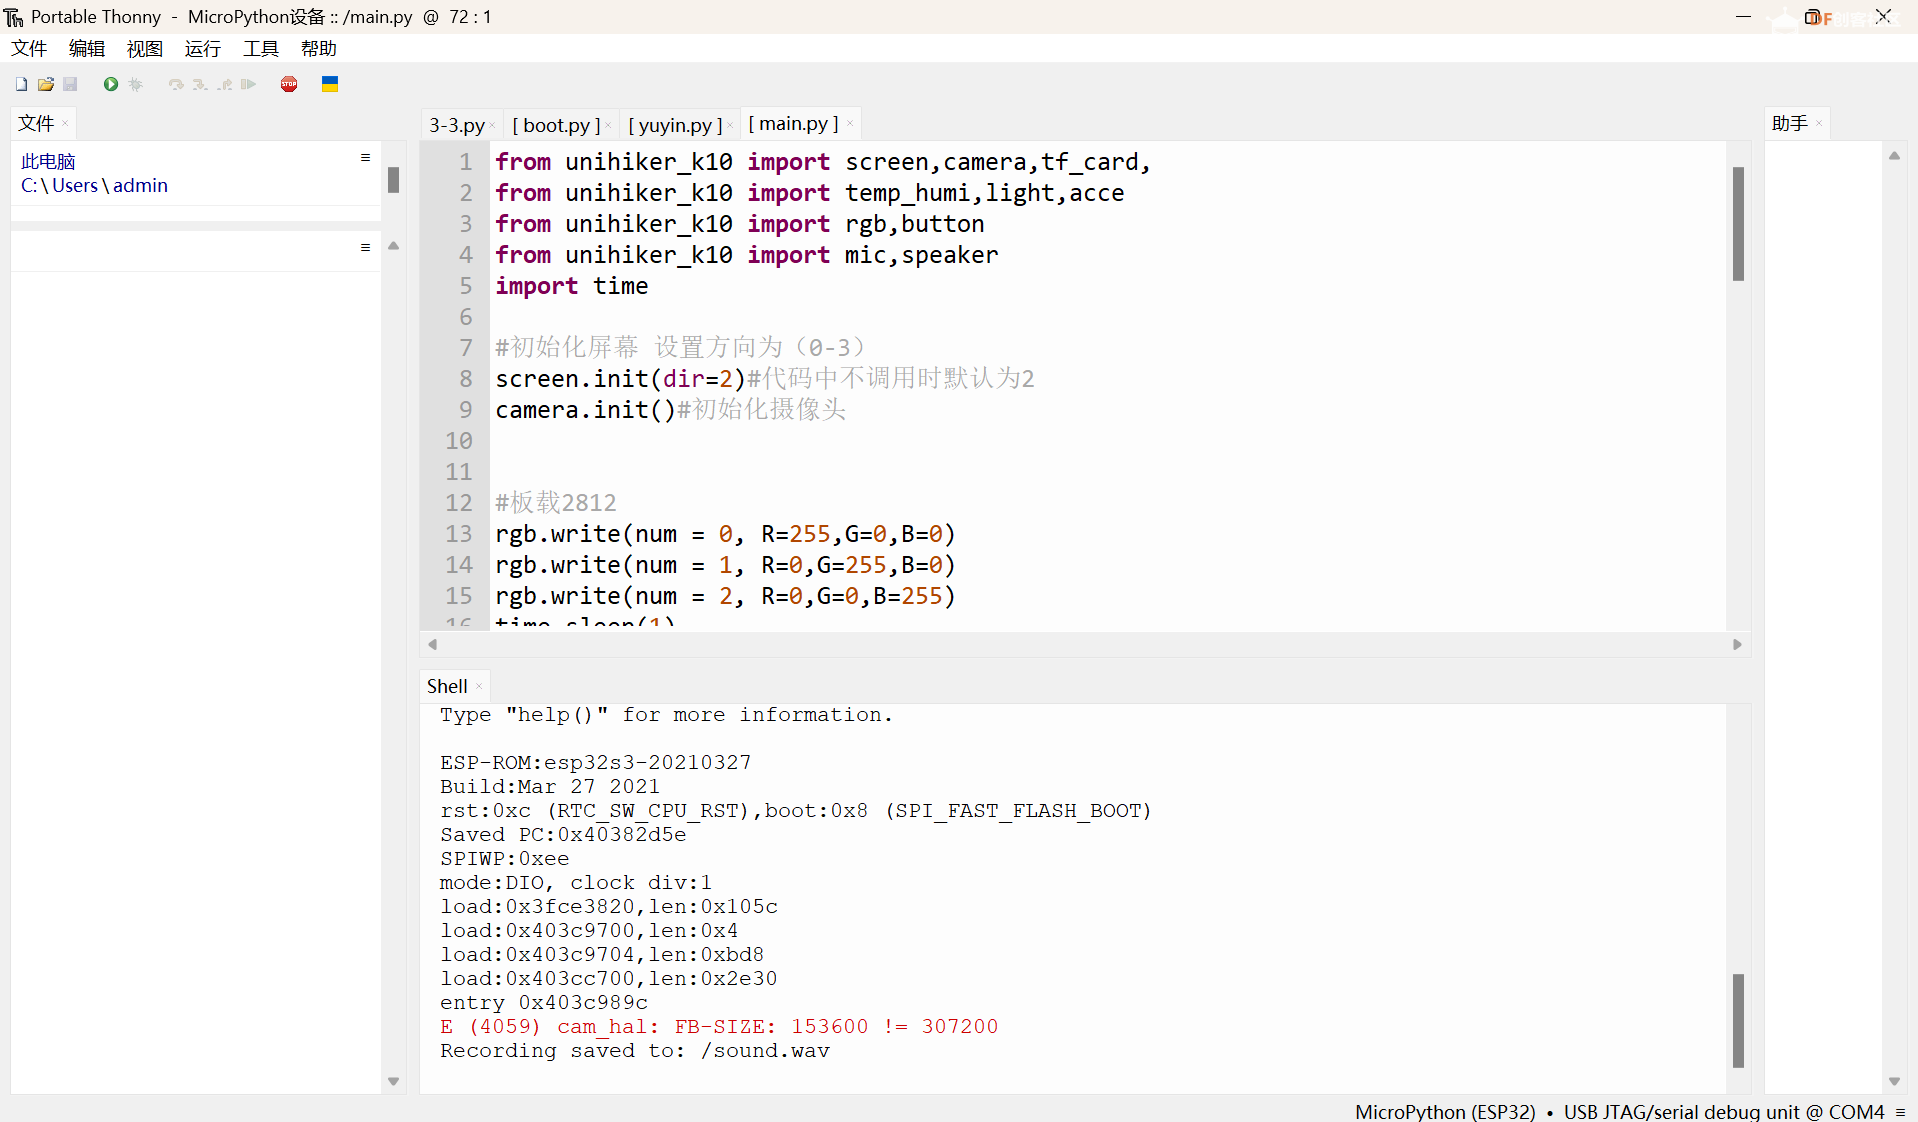Image resolution: width=1918 pixels, height=1122 pixels.
Task: Select the main.py editor tab
Action: tap(793, 123)
